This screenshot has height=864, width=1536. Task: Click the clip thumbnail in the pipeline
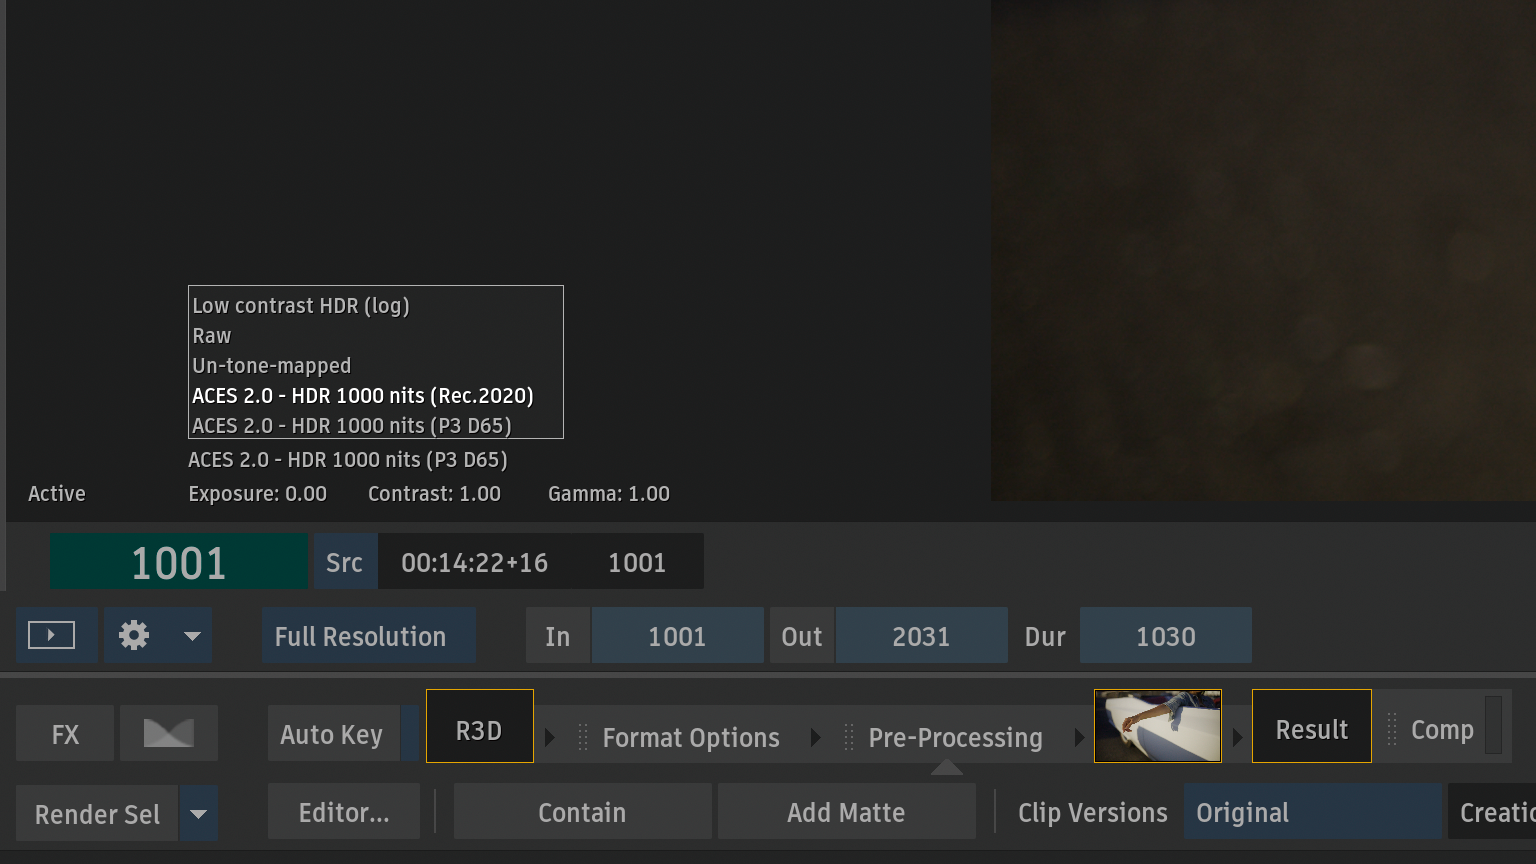click(1158, 726)
